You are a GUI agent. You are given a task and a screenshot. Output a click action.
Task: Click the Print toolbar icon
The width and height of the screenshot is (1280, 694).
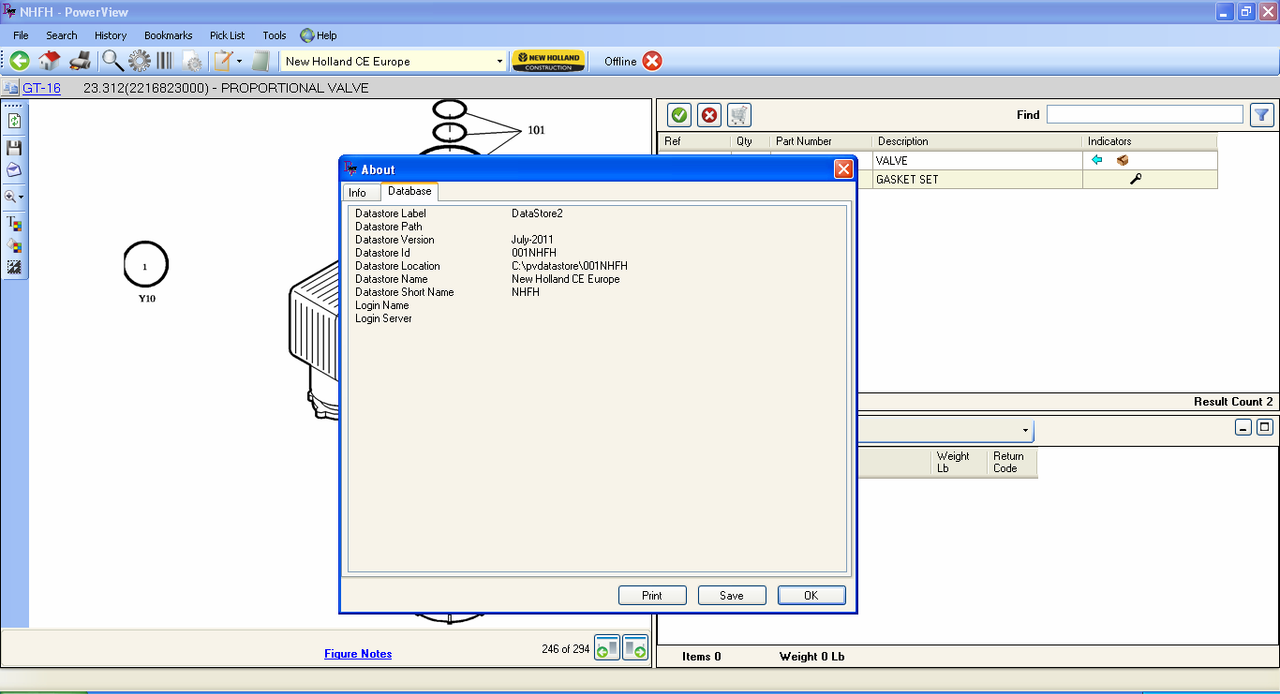tap(81, 61)
